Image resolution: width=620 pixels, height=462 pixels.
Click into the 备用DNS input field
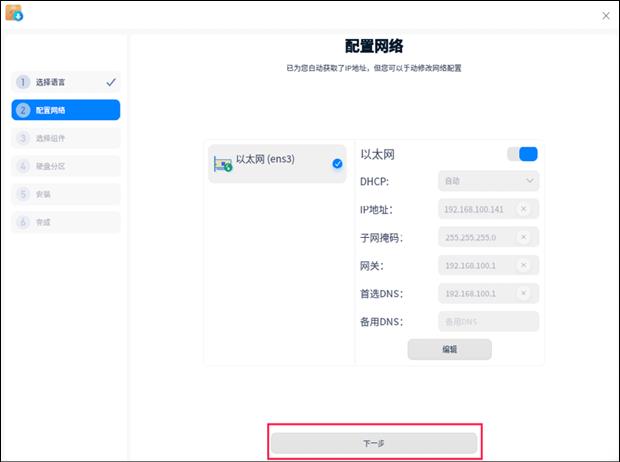(x=488, y=321)
